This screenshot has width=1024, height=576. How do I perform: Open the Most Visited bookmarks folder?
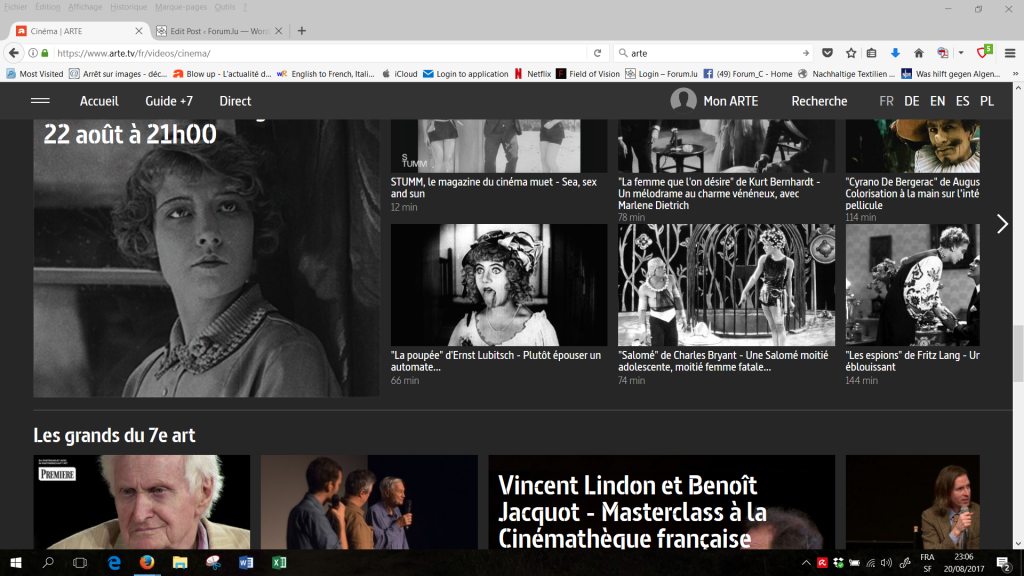pos(35,74)
